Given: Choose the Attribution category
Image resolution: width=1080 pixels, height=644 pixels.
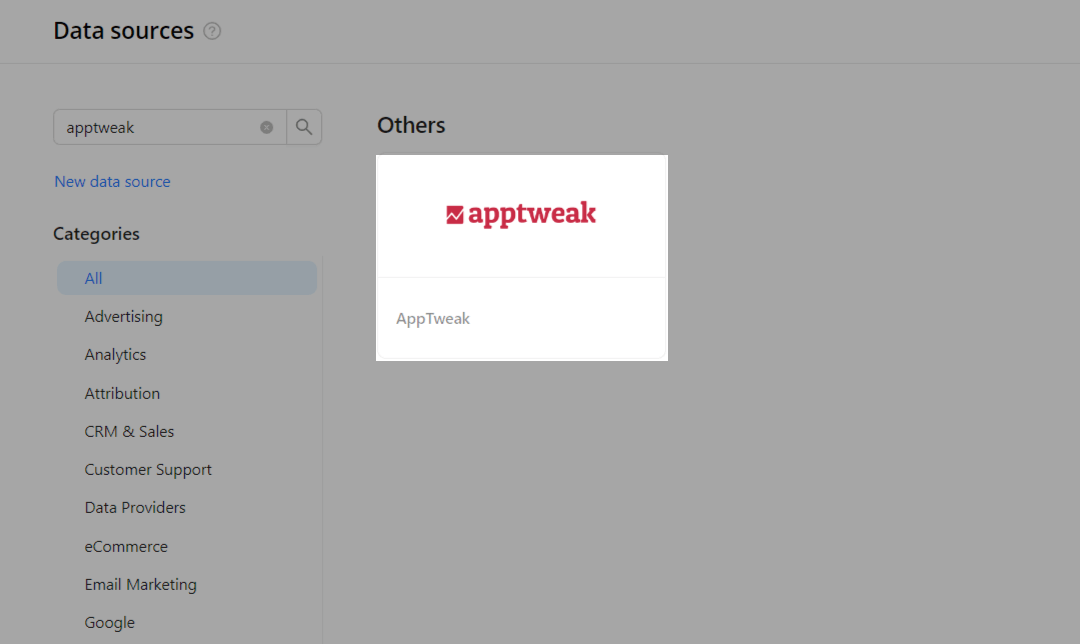Looking at the screenshot, I should [x=122, y=393].
